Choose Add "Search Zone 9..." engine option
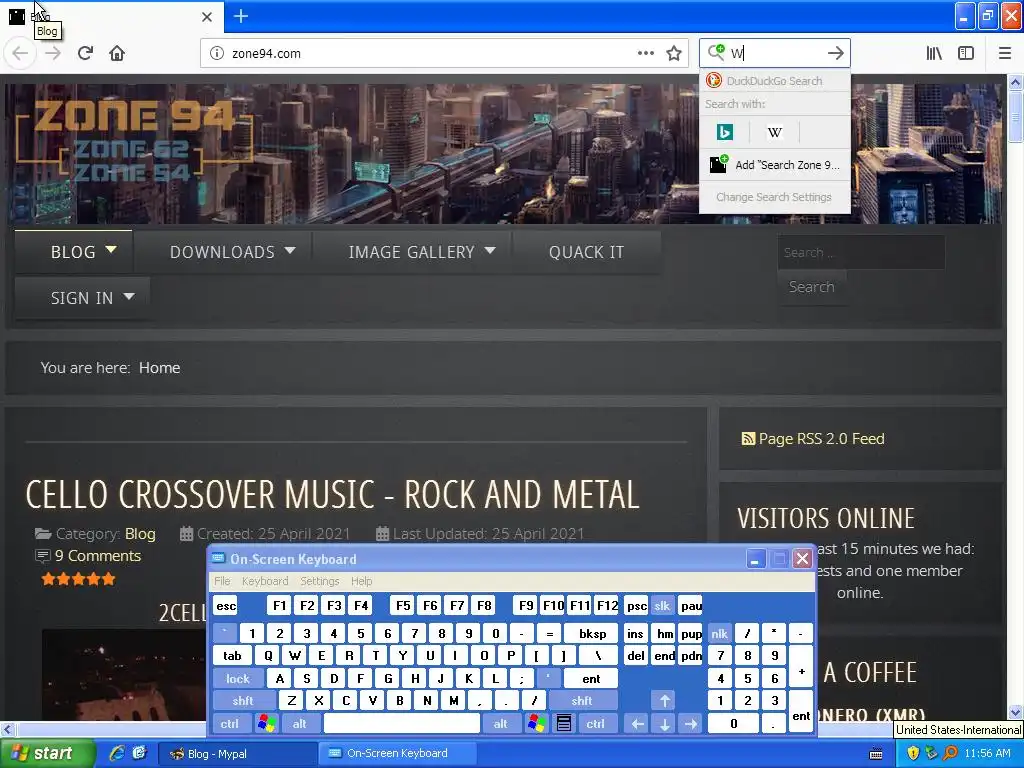The image size is (1024, 768). point(775,165)
